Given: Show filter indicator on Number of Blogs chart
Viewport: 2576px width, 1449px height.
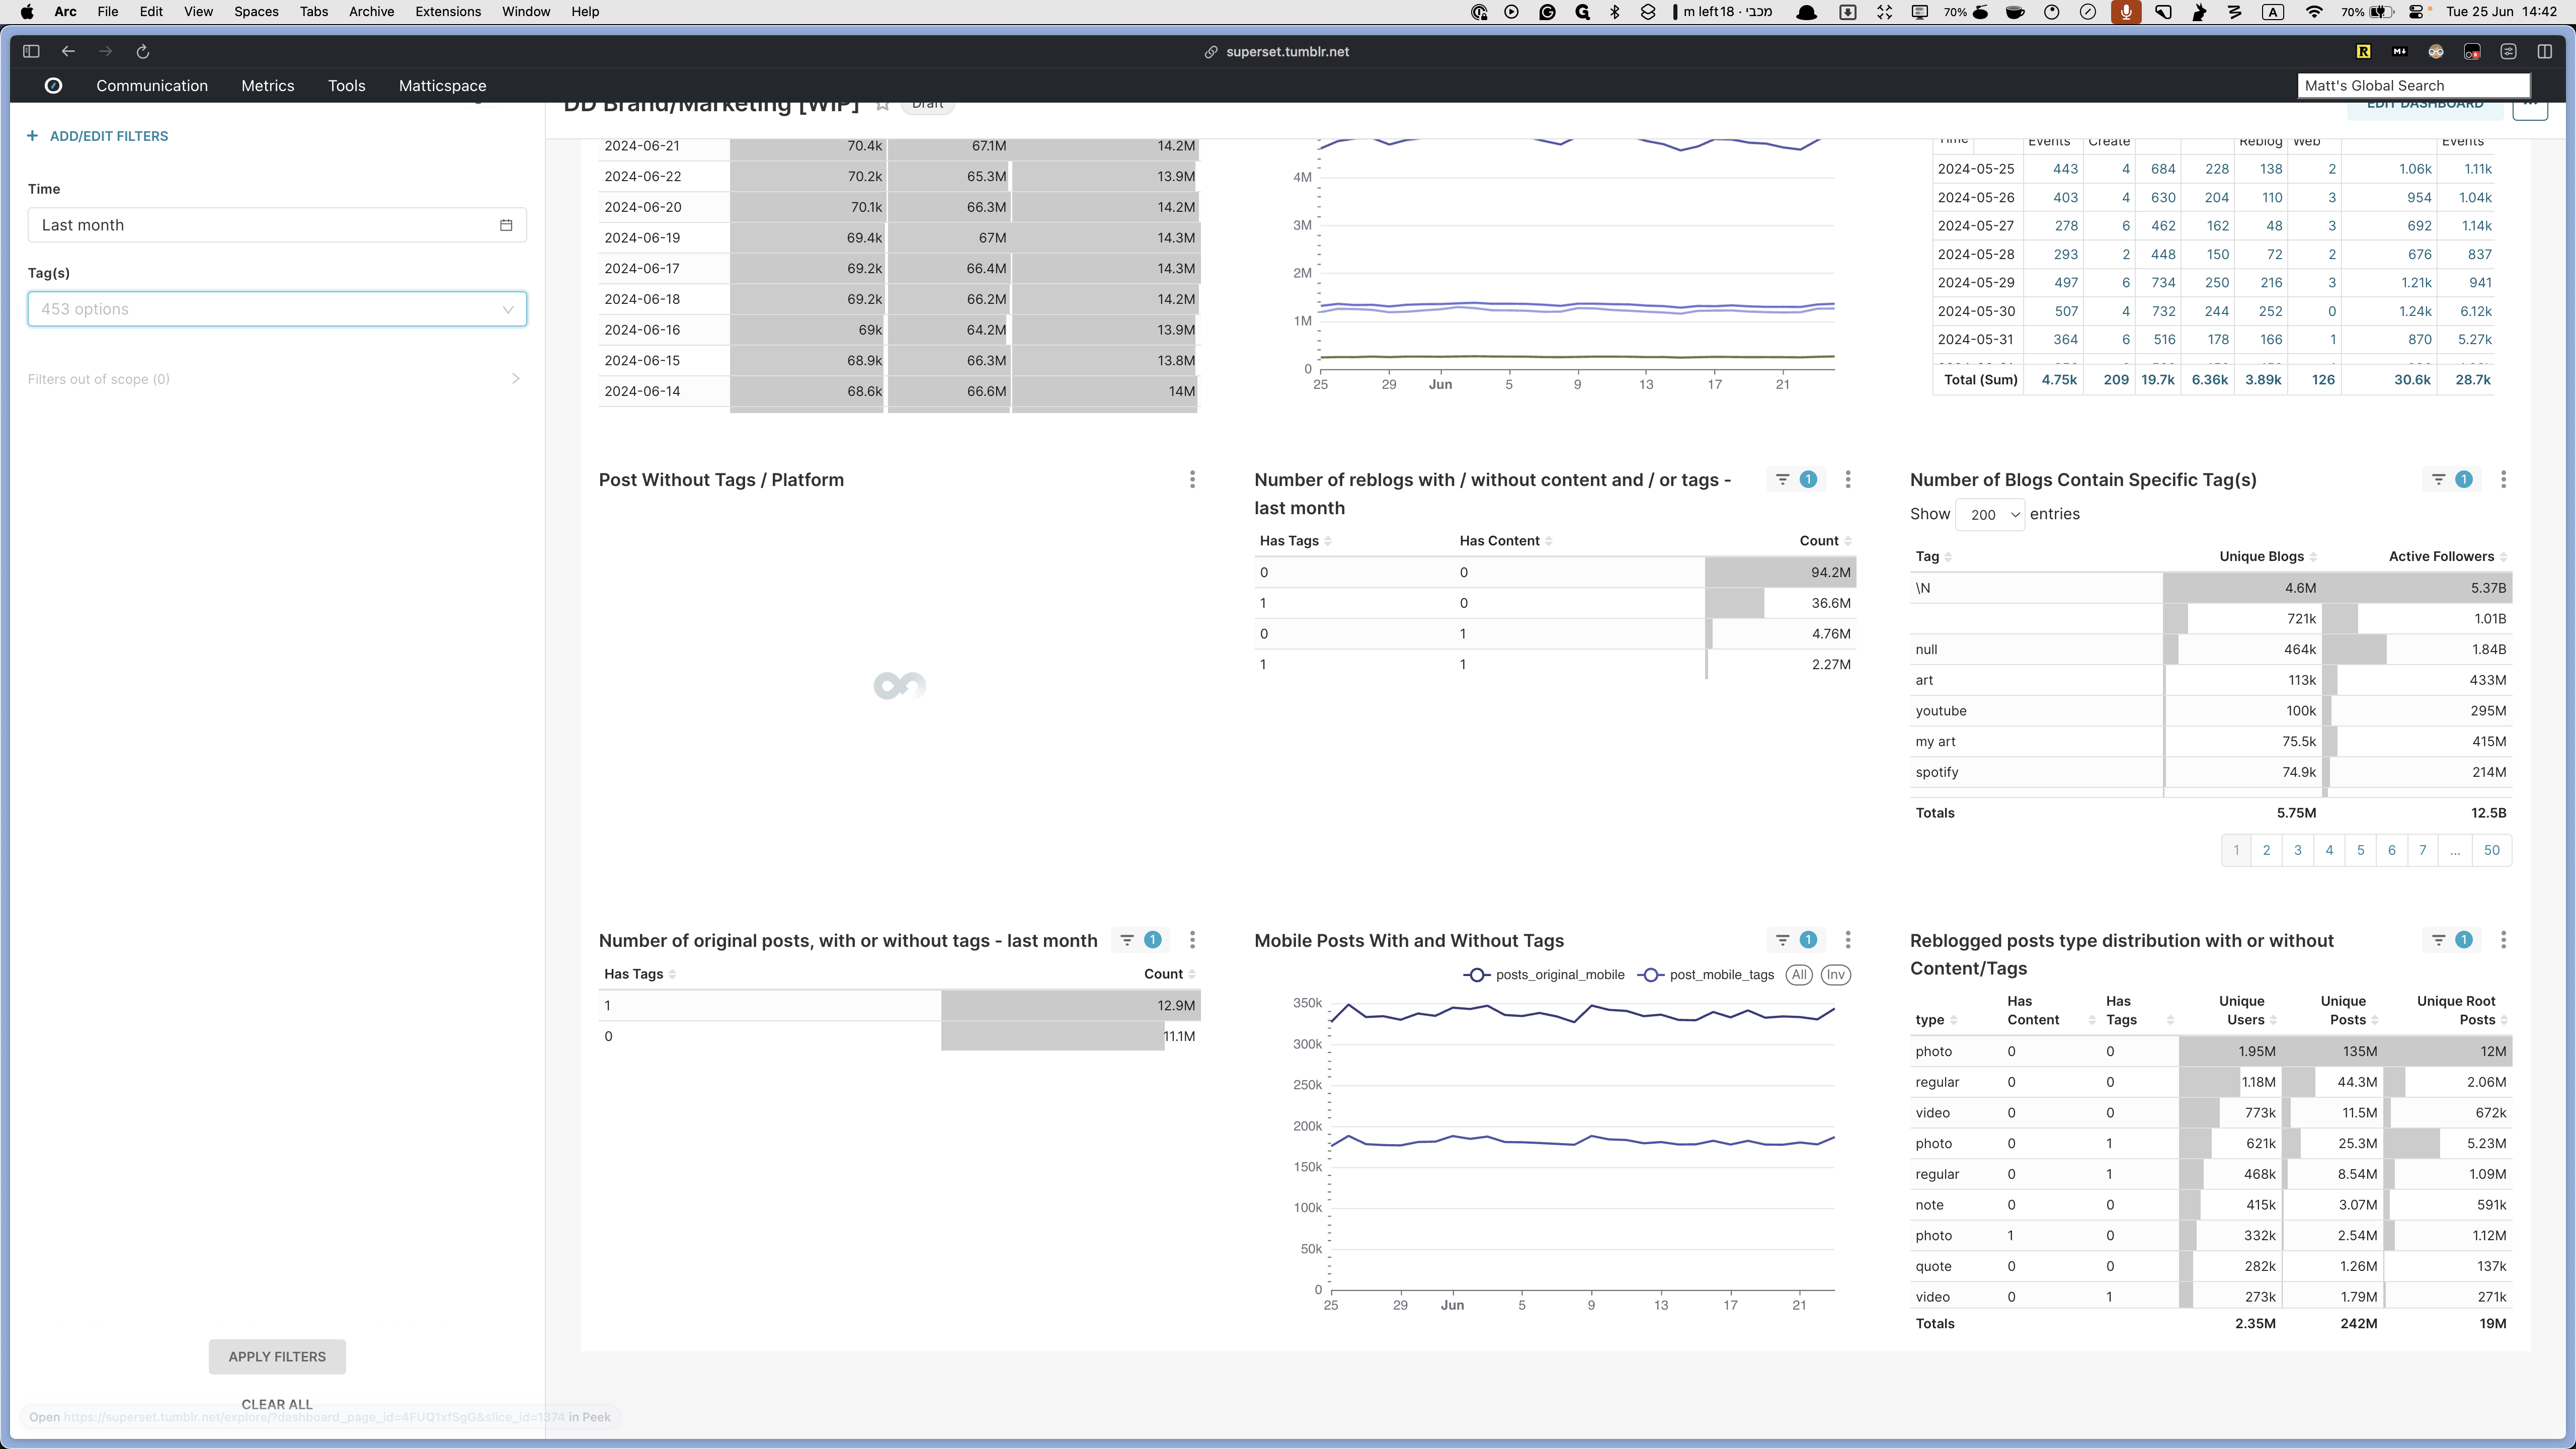Looking at the screenshot, I should 2451,480.
